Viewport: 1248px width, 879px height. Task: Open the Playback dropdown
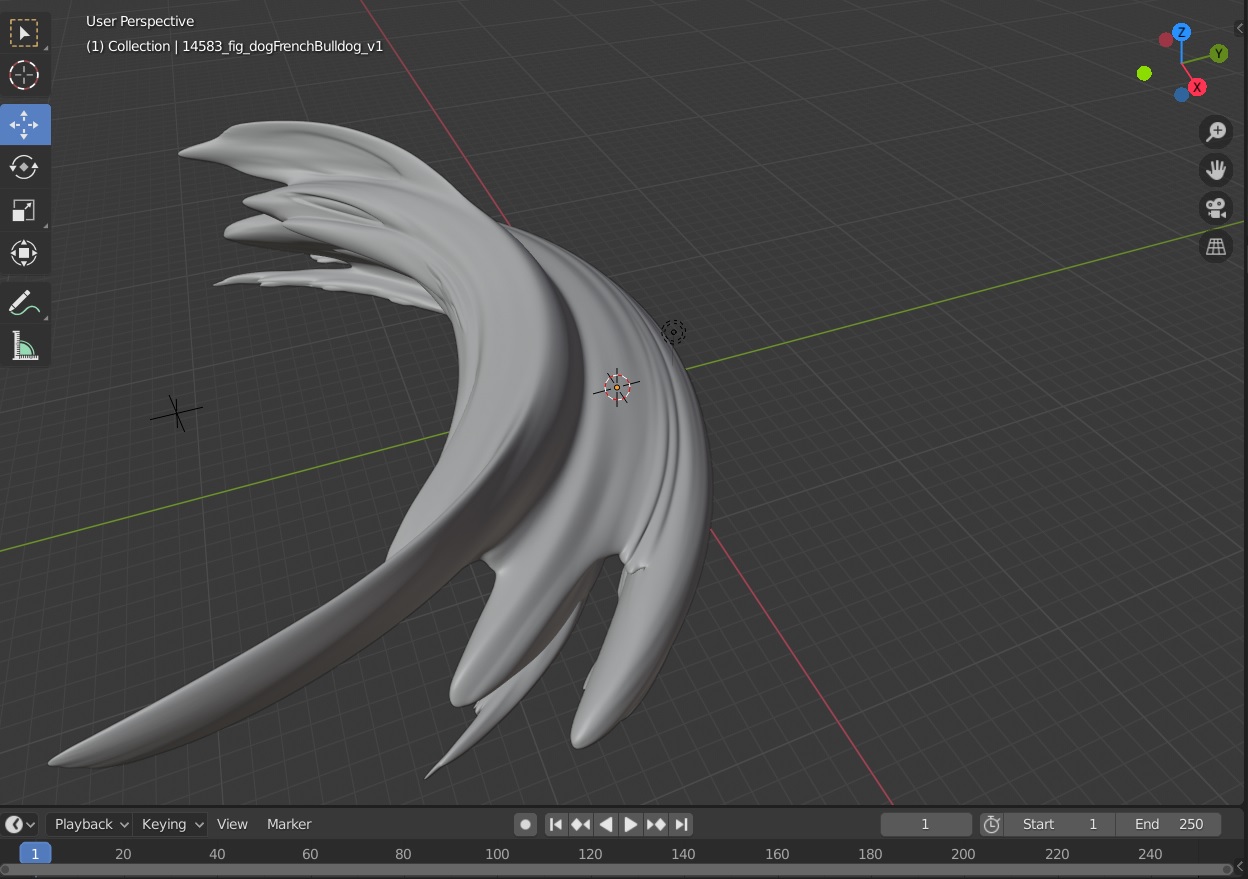[x=89, y=824]
